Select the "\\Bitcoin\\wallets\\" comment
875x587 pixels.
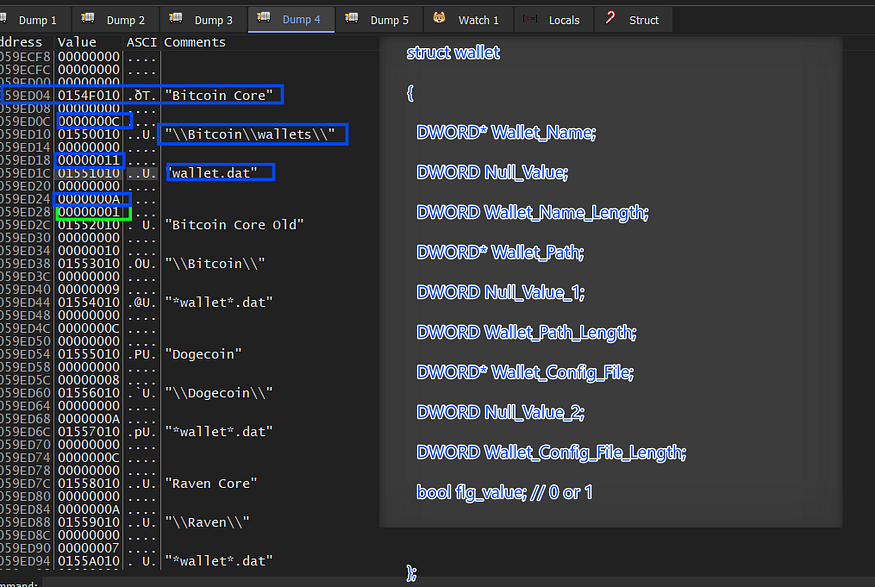[250, 134]
